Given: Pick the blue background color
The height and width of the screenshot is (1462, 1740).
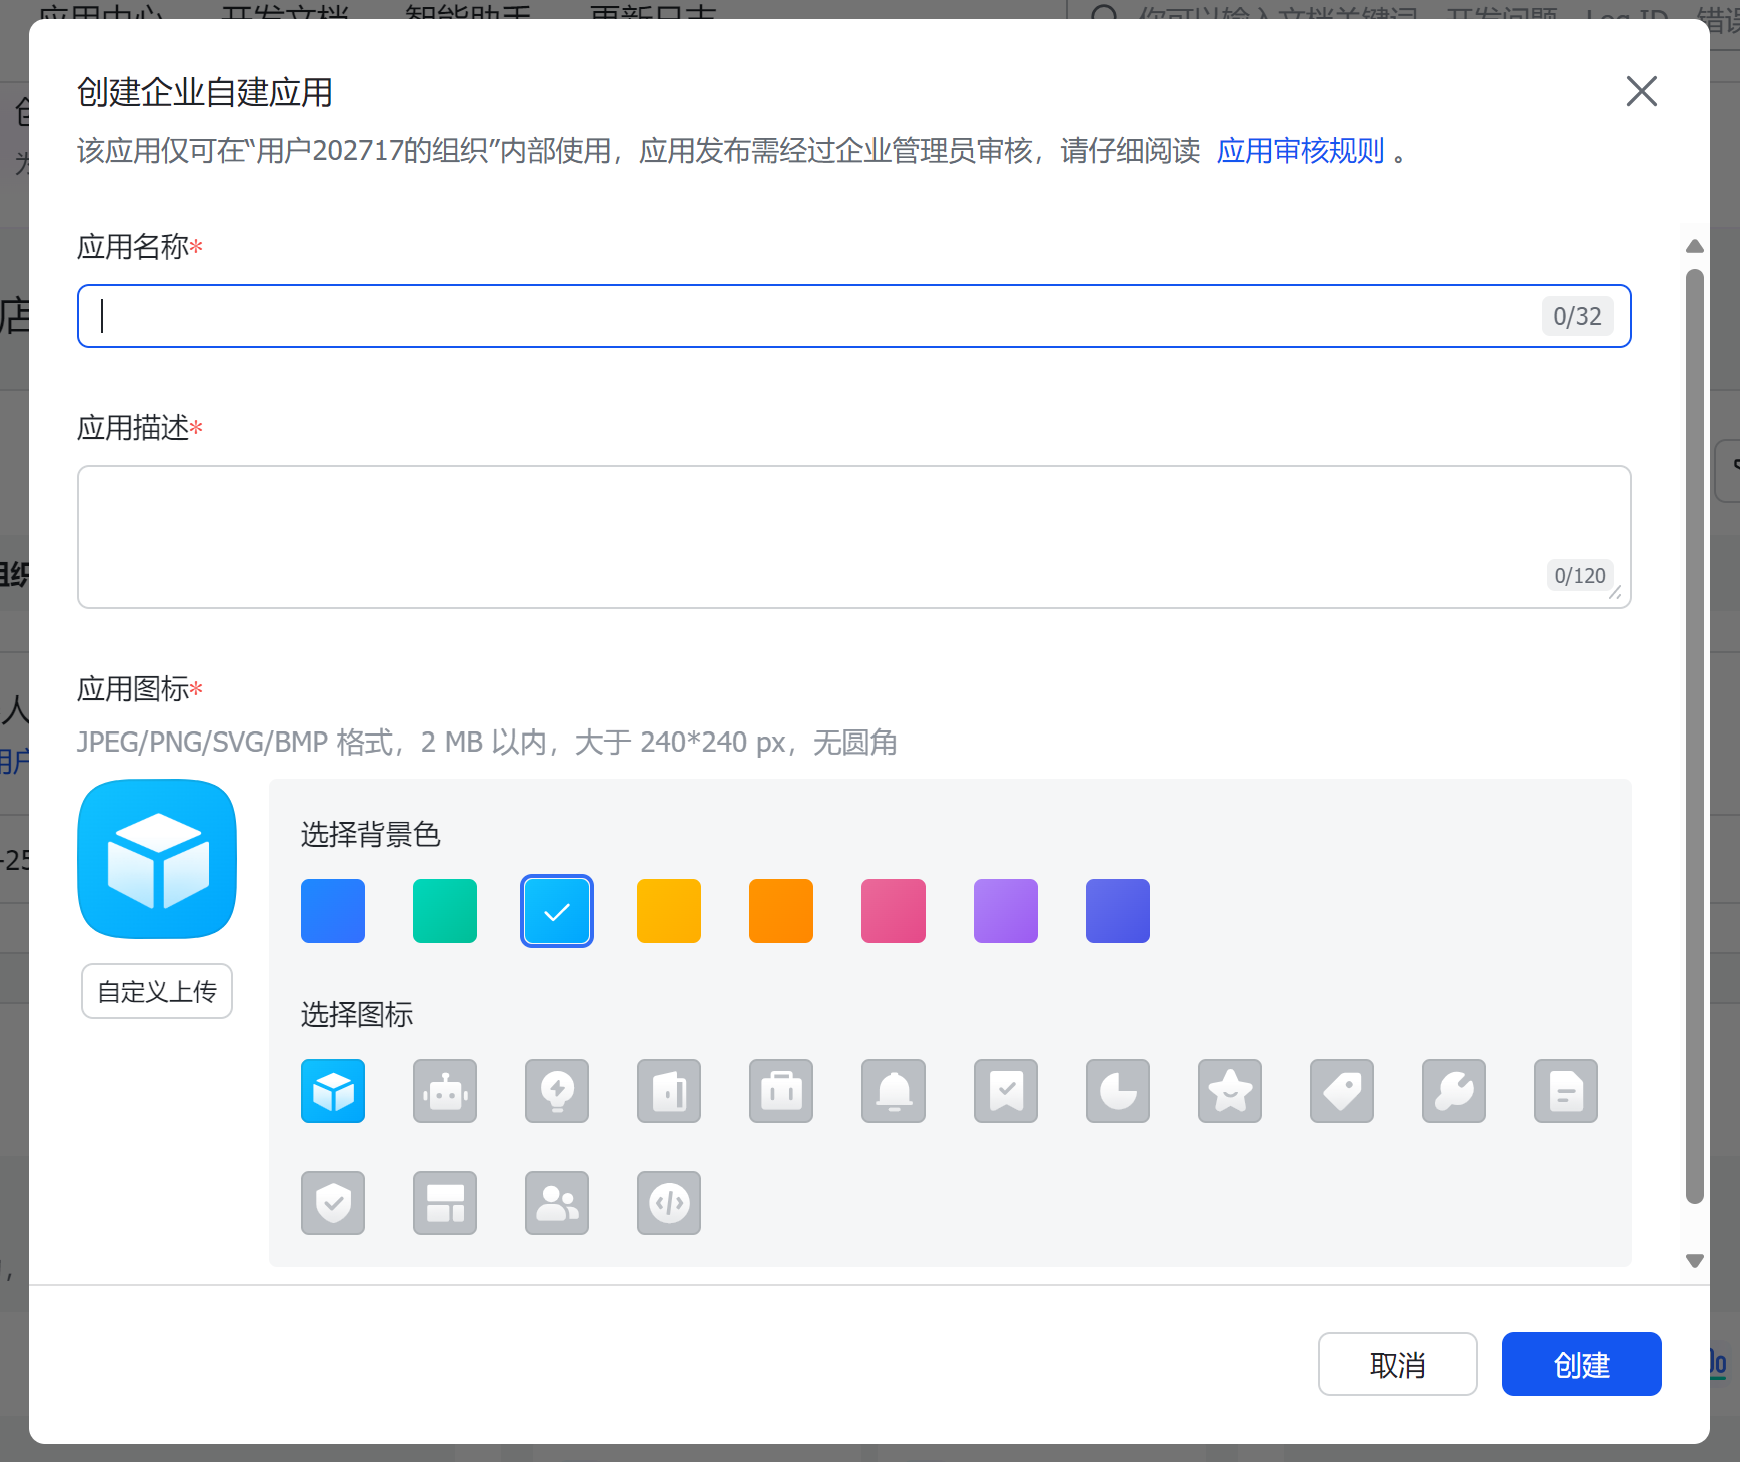Looking at the screenshot, I should (333, 911).
